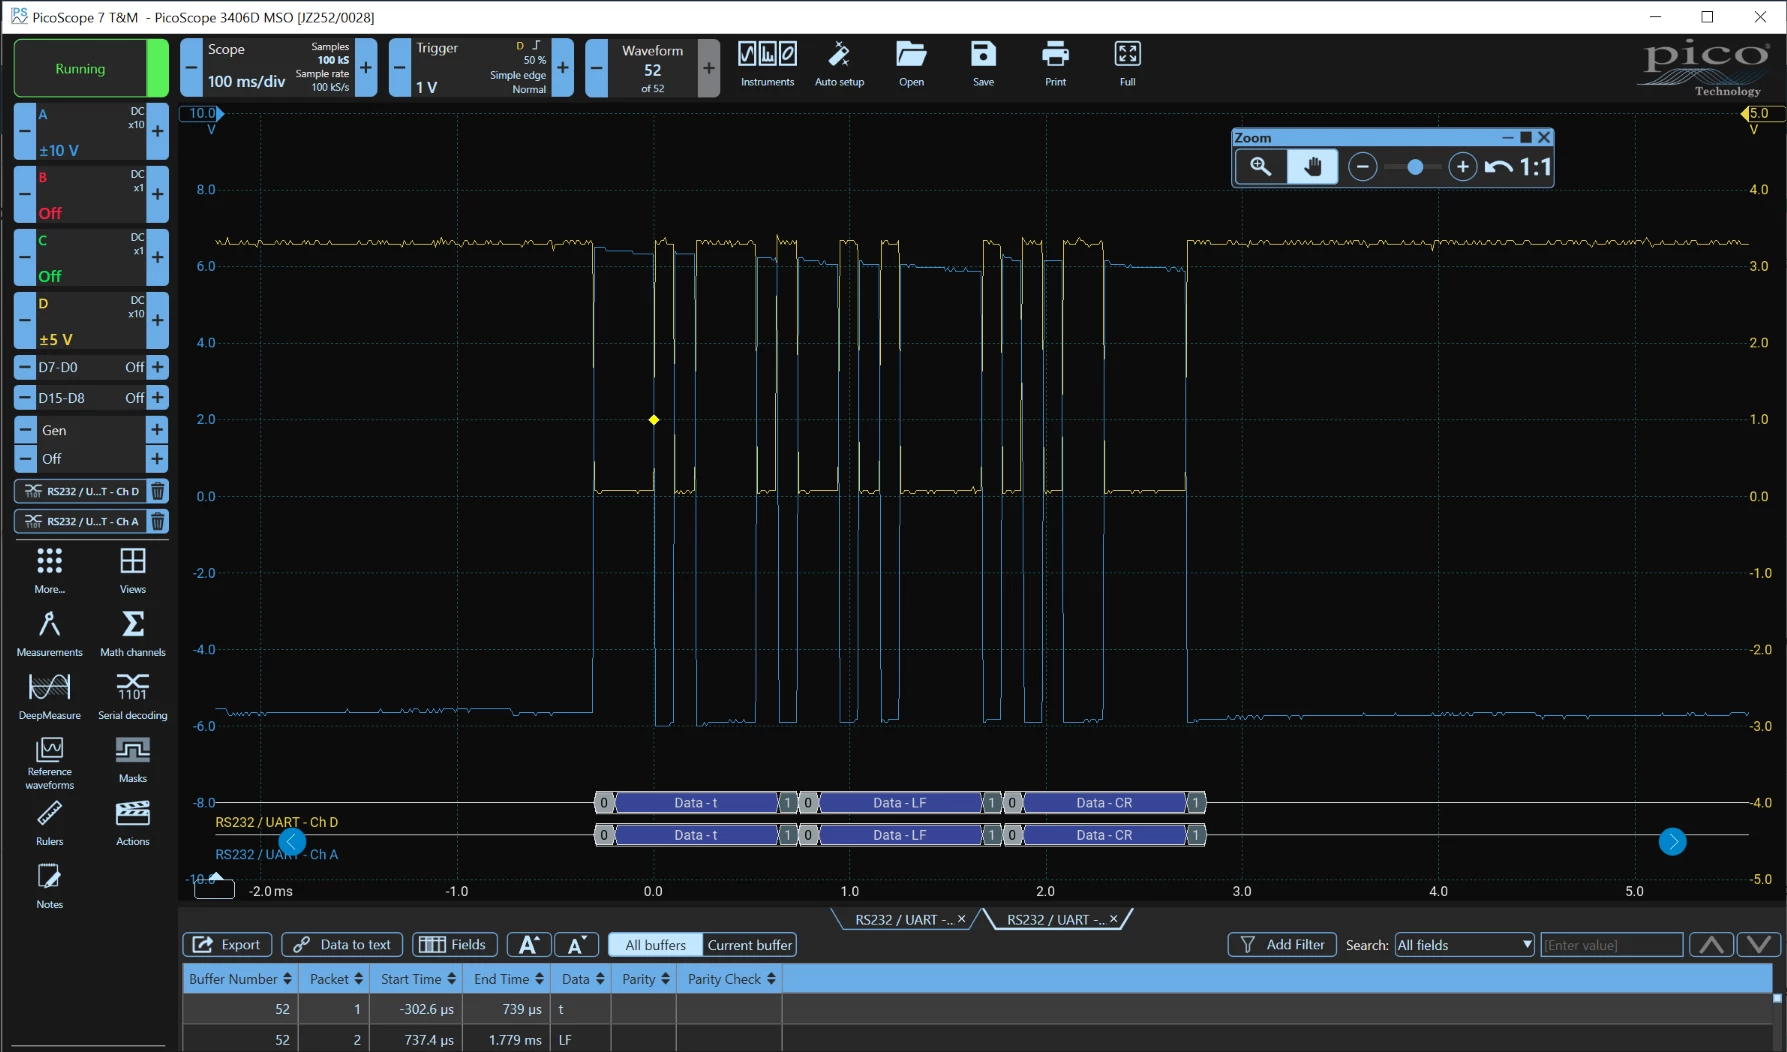Increase the timebase with Scope plus

click(366, 68)
